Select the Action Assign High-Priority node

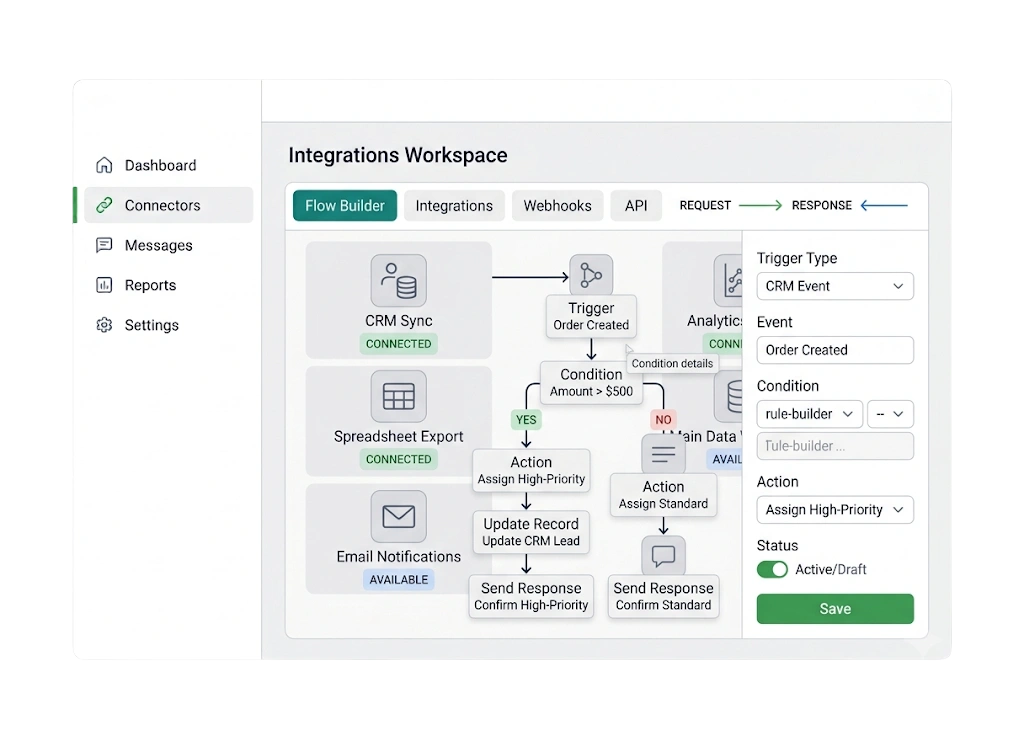pos(531,470)
